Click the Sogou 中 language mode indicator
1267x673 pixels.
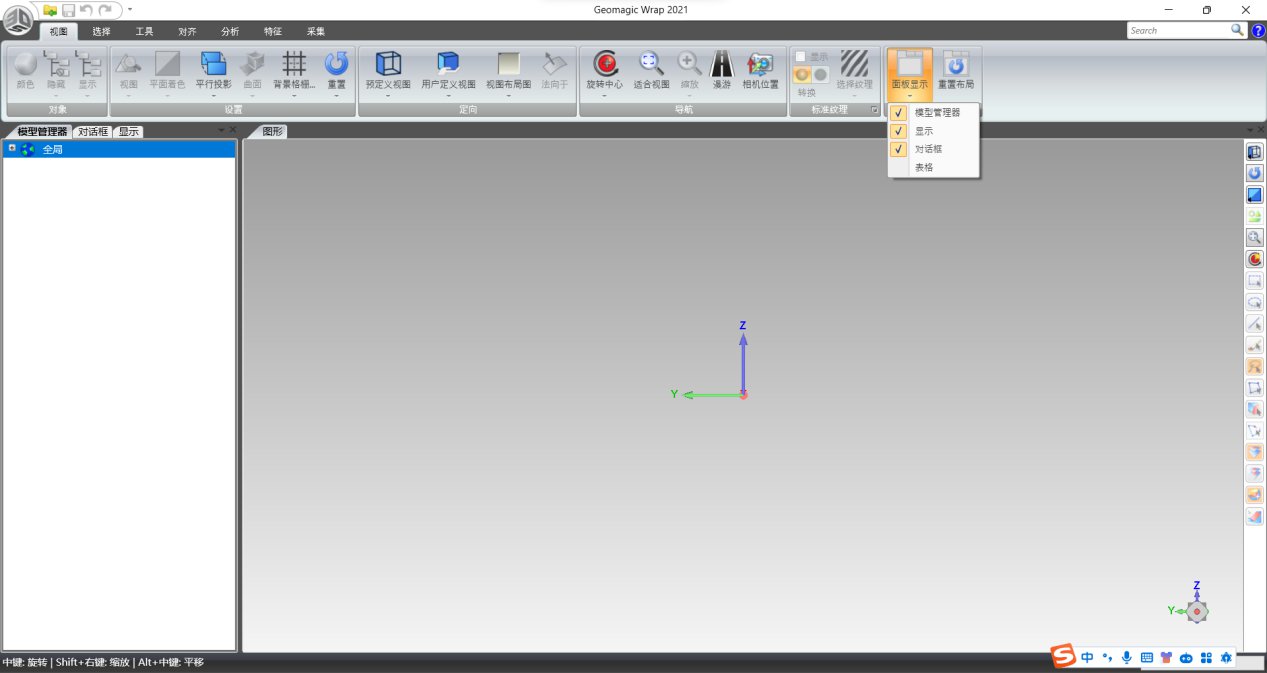point(1087,657)
